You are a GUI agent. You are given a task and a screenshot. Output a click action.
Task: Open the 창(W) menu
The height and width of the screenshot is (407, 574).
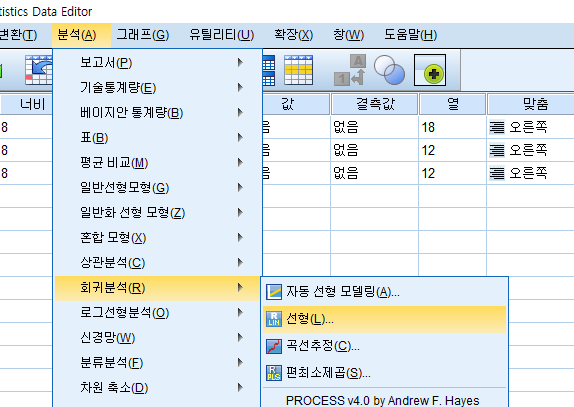pyautogui.click(x=348, y=35)
